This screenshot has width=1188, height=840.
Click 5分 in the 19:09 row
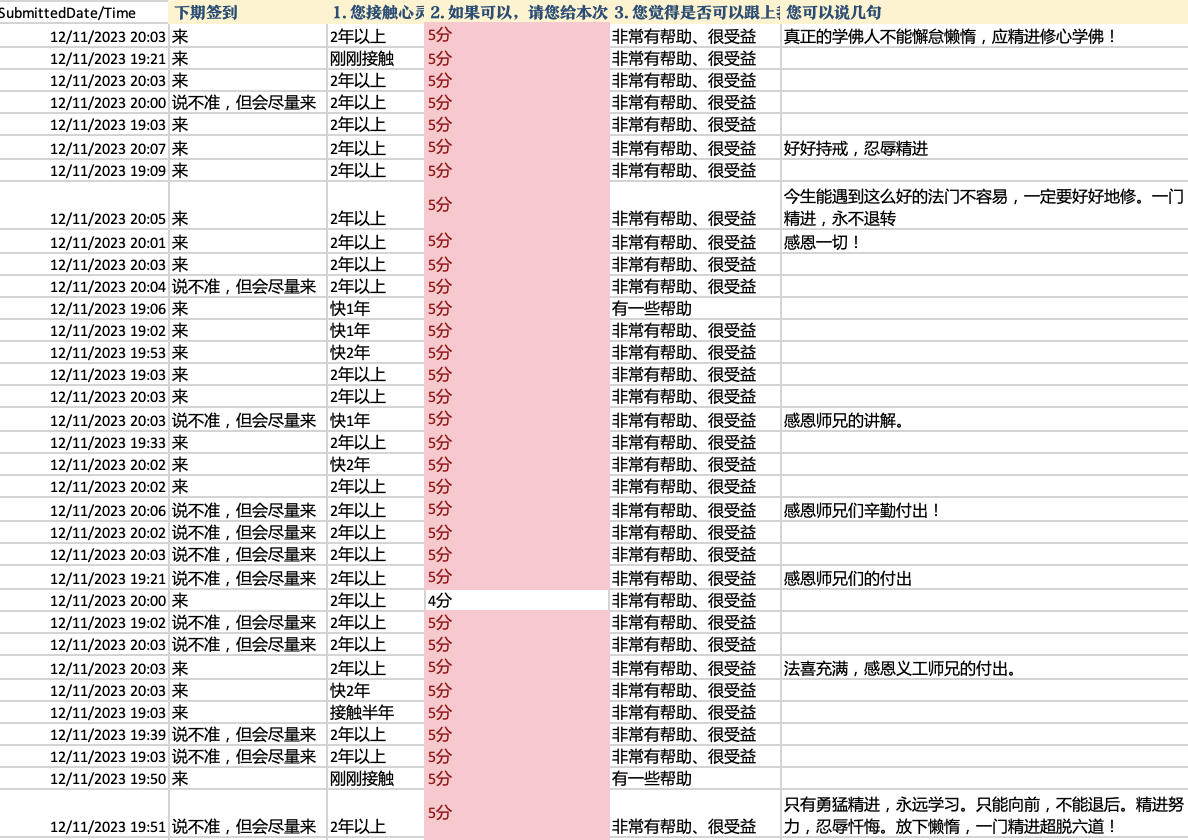[x=439, y=170]
